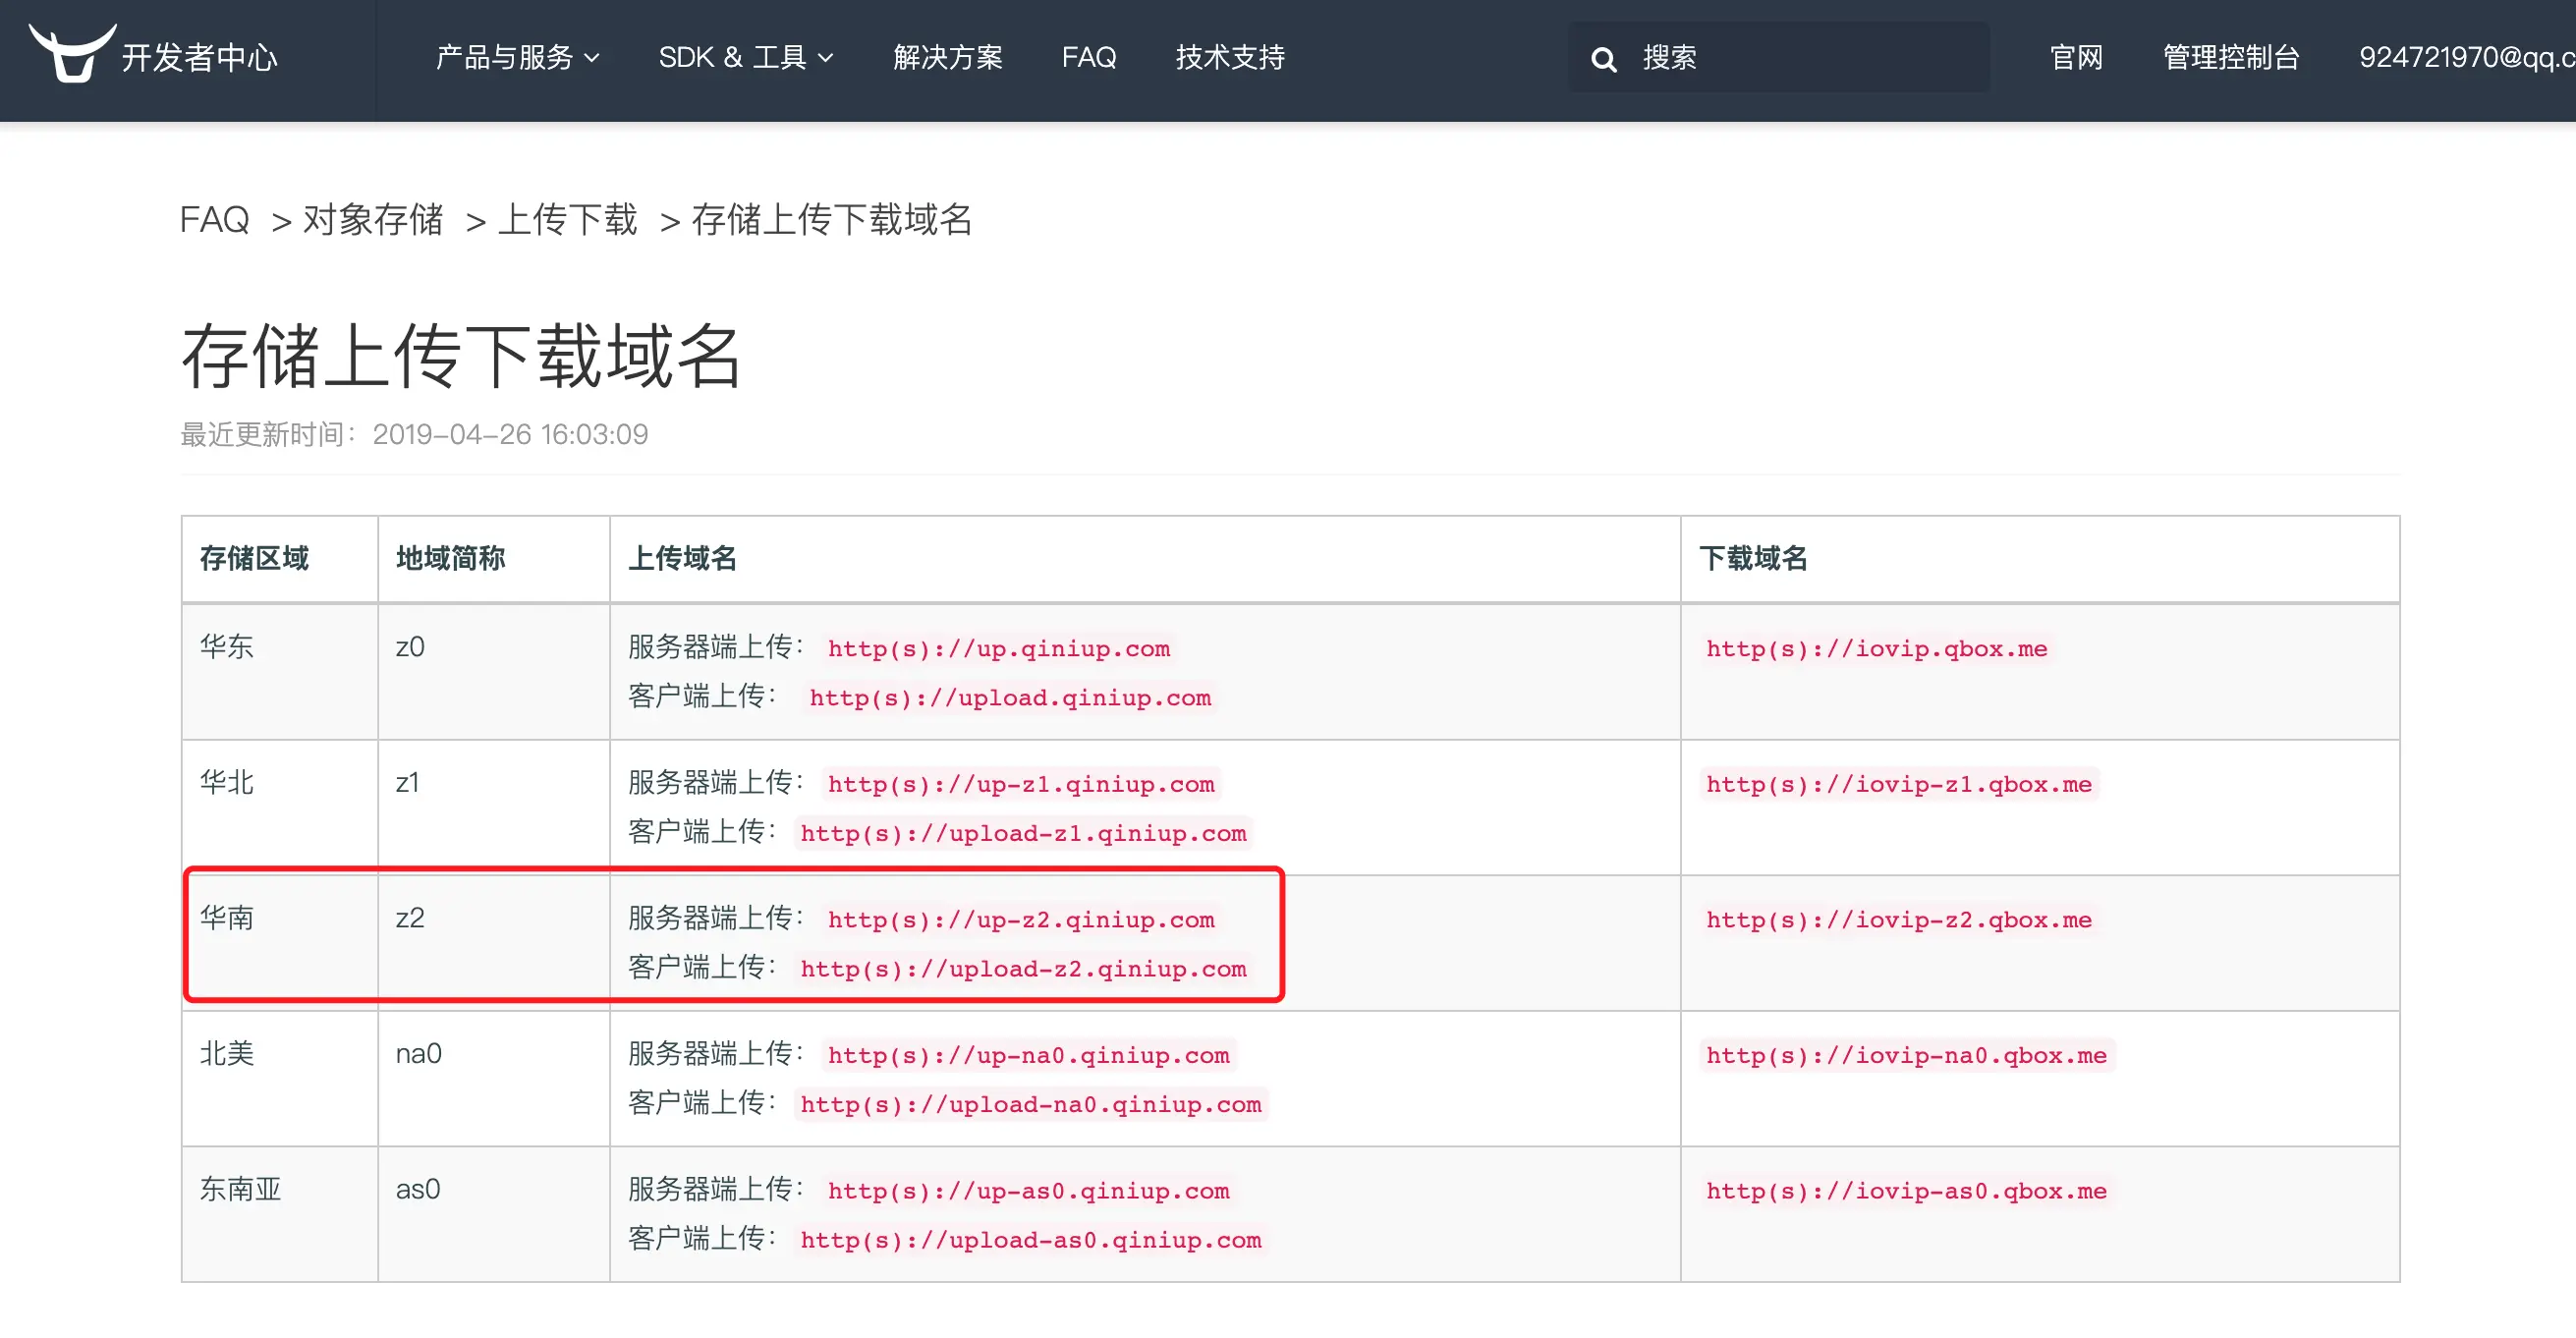
Task: Click inside the 搜索 search field
Action: pos(1800,58)
